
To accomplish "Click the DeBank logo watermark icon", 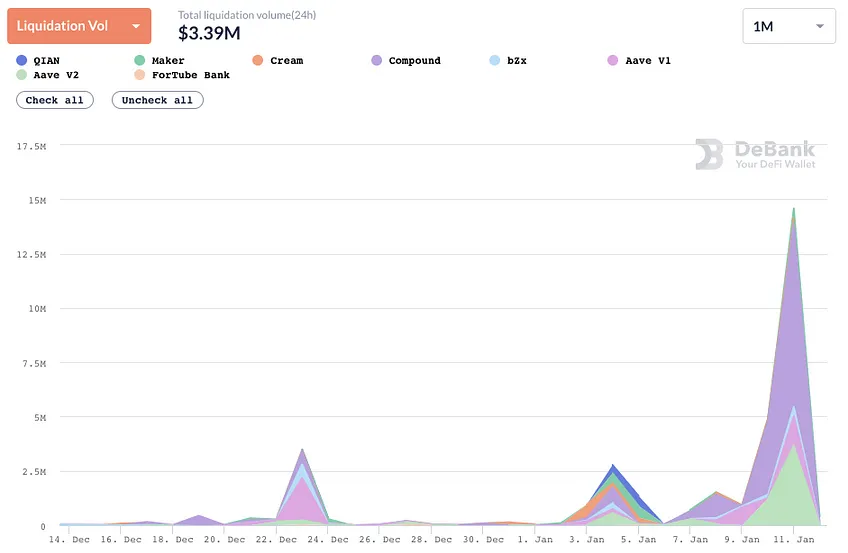I will click(x=708, y=154).
